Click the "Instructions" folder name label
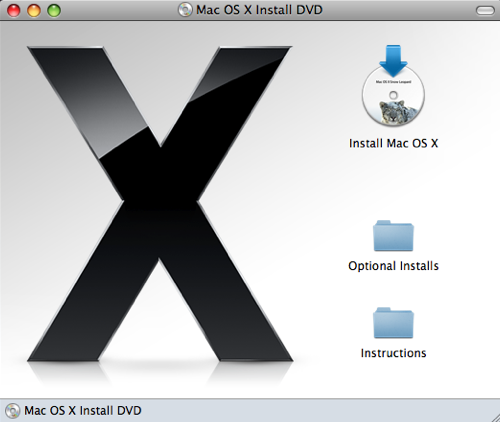 coord(393,353)
